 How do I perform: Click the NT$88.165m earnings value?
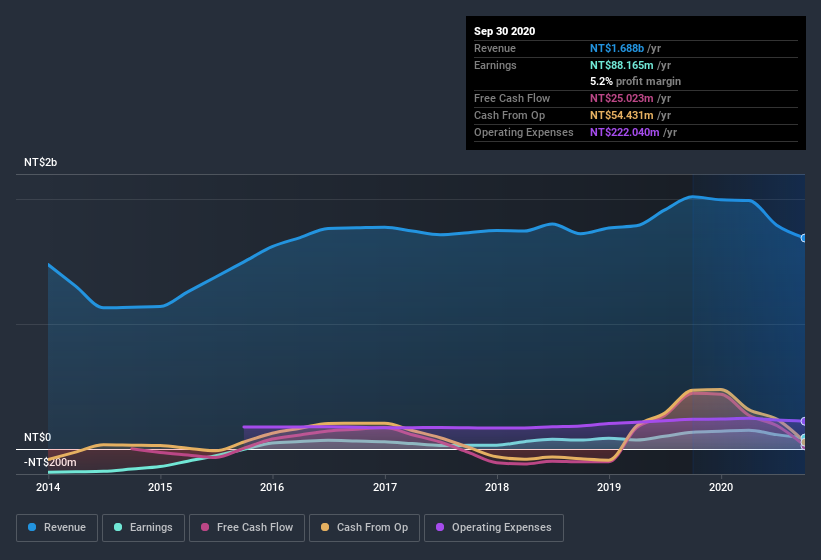tap(622, 65)
